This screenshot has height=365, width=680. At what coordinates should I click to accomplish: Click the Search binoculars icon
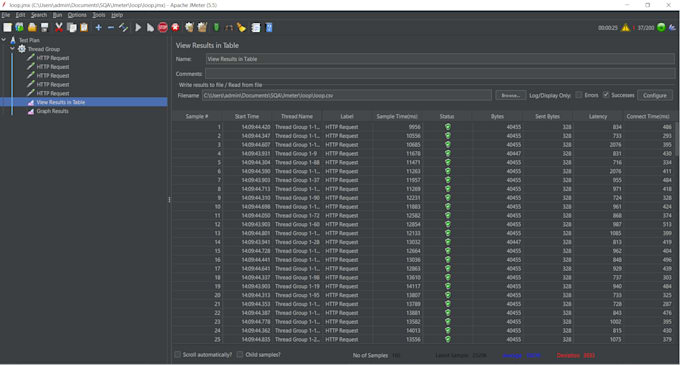(x=229, y=27)
